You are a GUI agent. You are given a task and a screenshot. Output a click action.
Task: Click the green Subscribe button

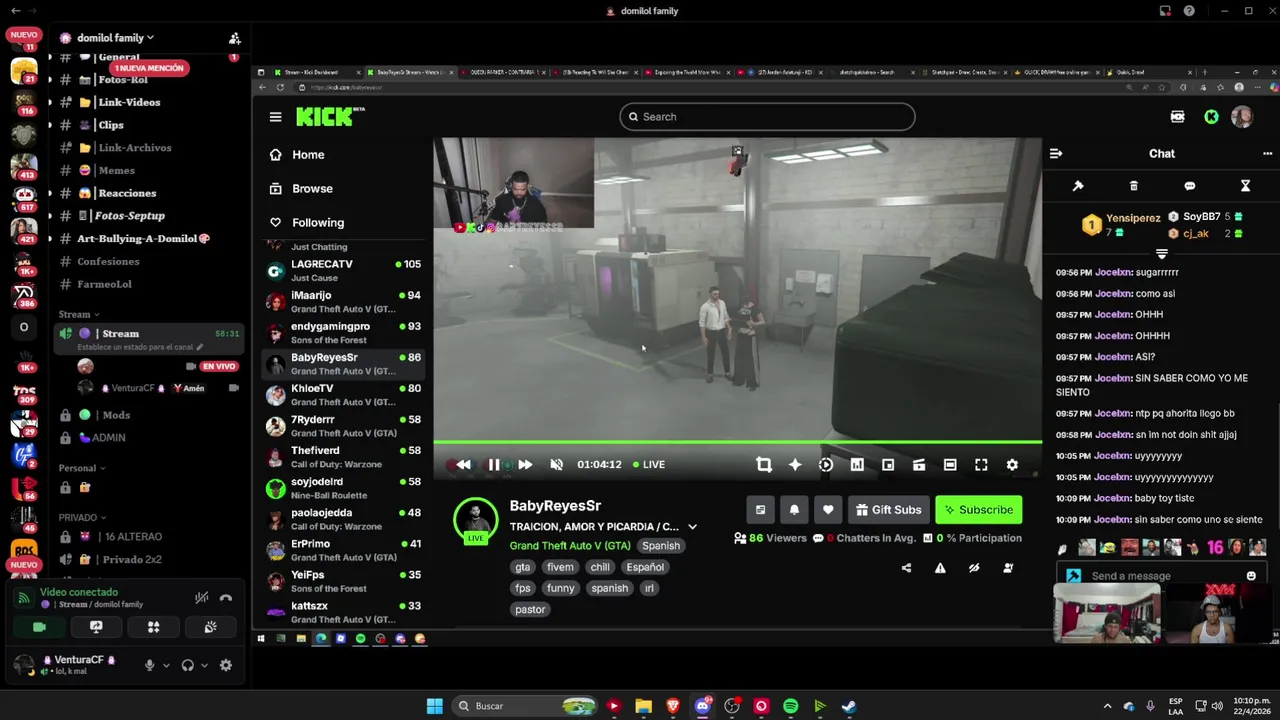click(x=979, y=510)
